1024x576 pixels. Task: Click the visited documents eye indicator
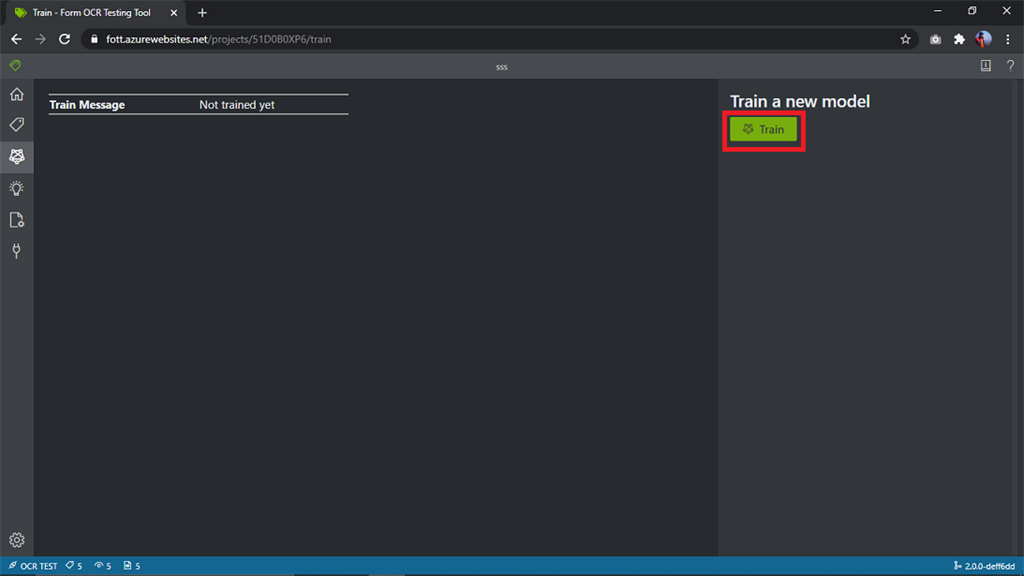click(x=101, y=565)
